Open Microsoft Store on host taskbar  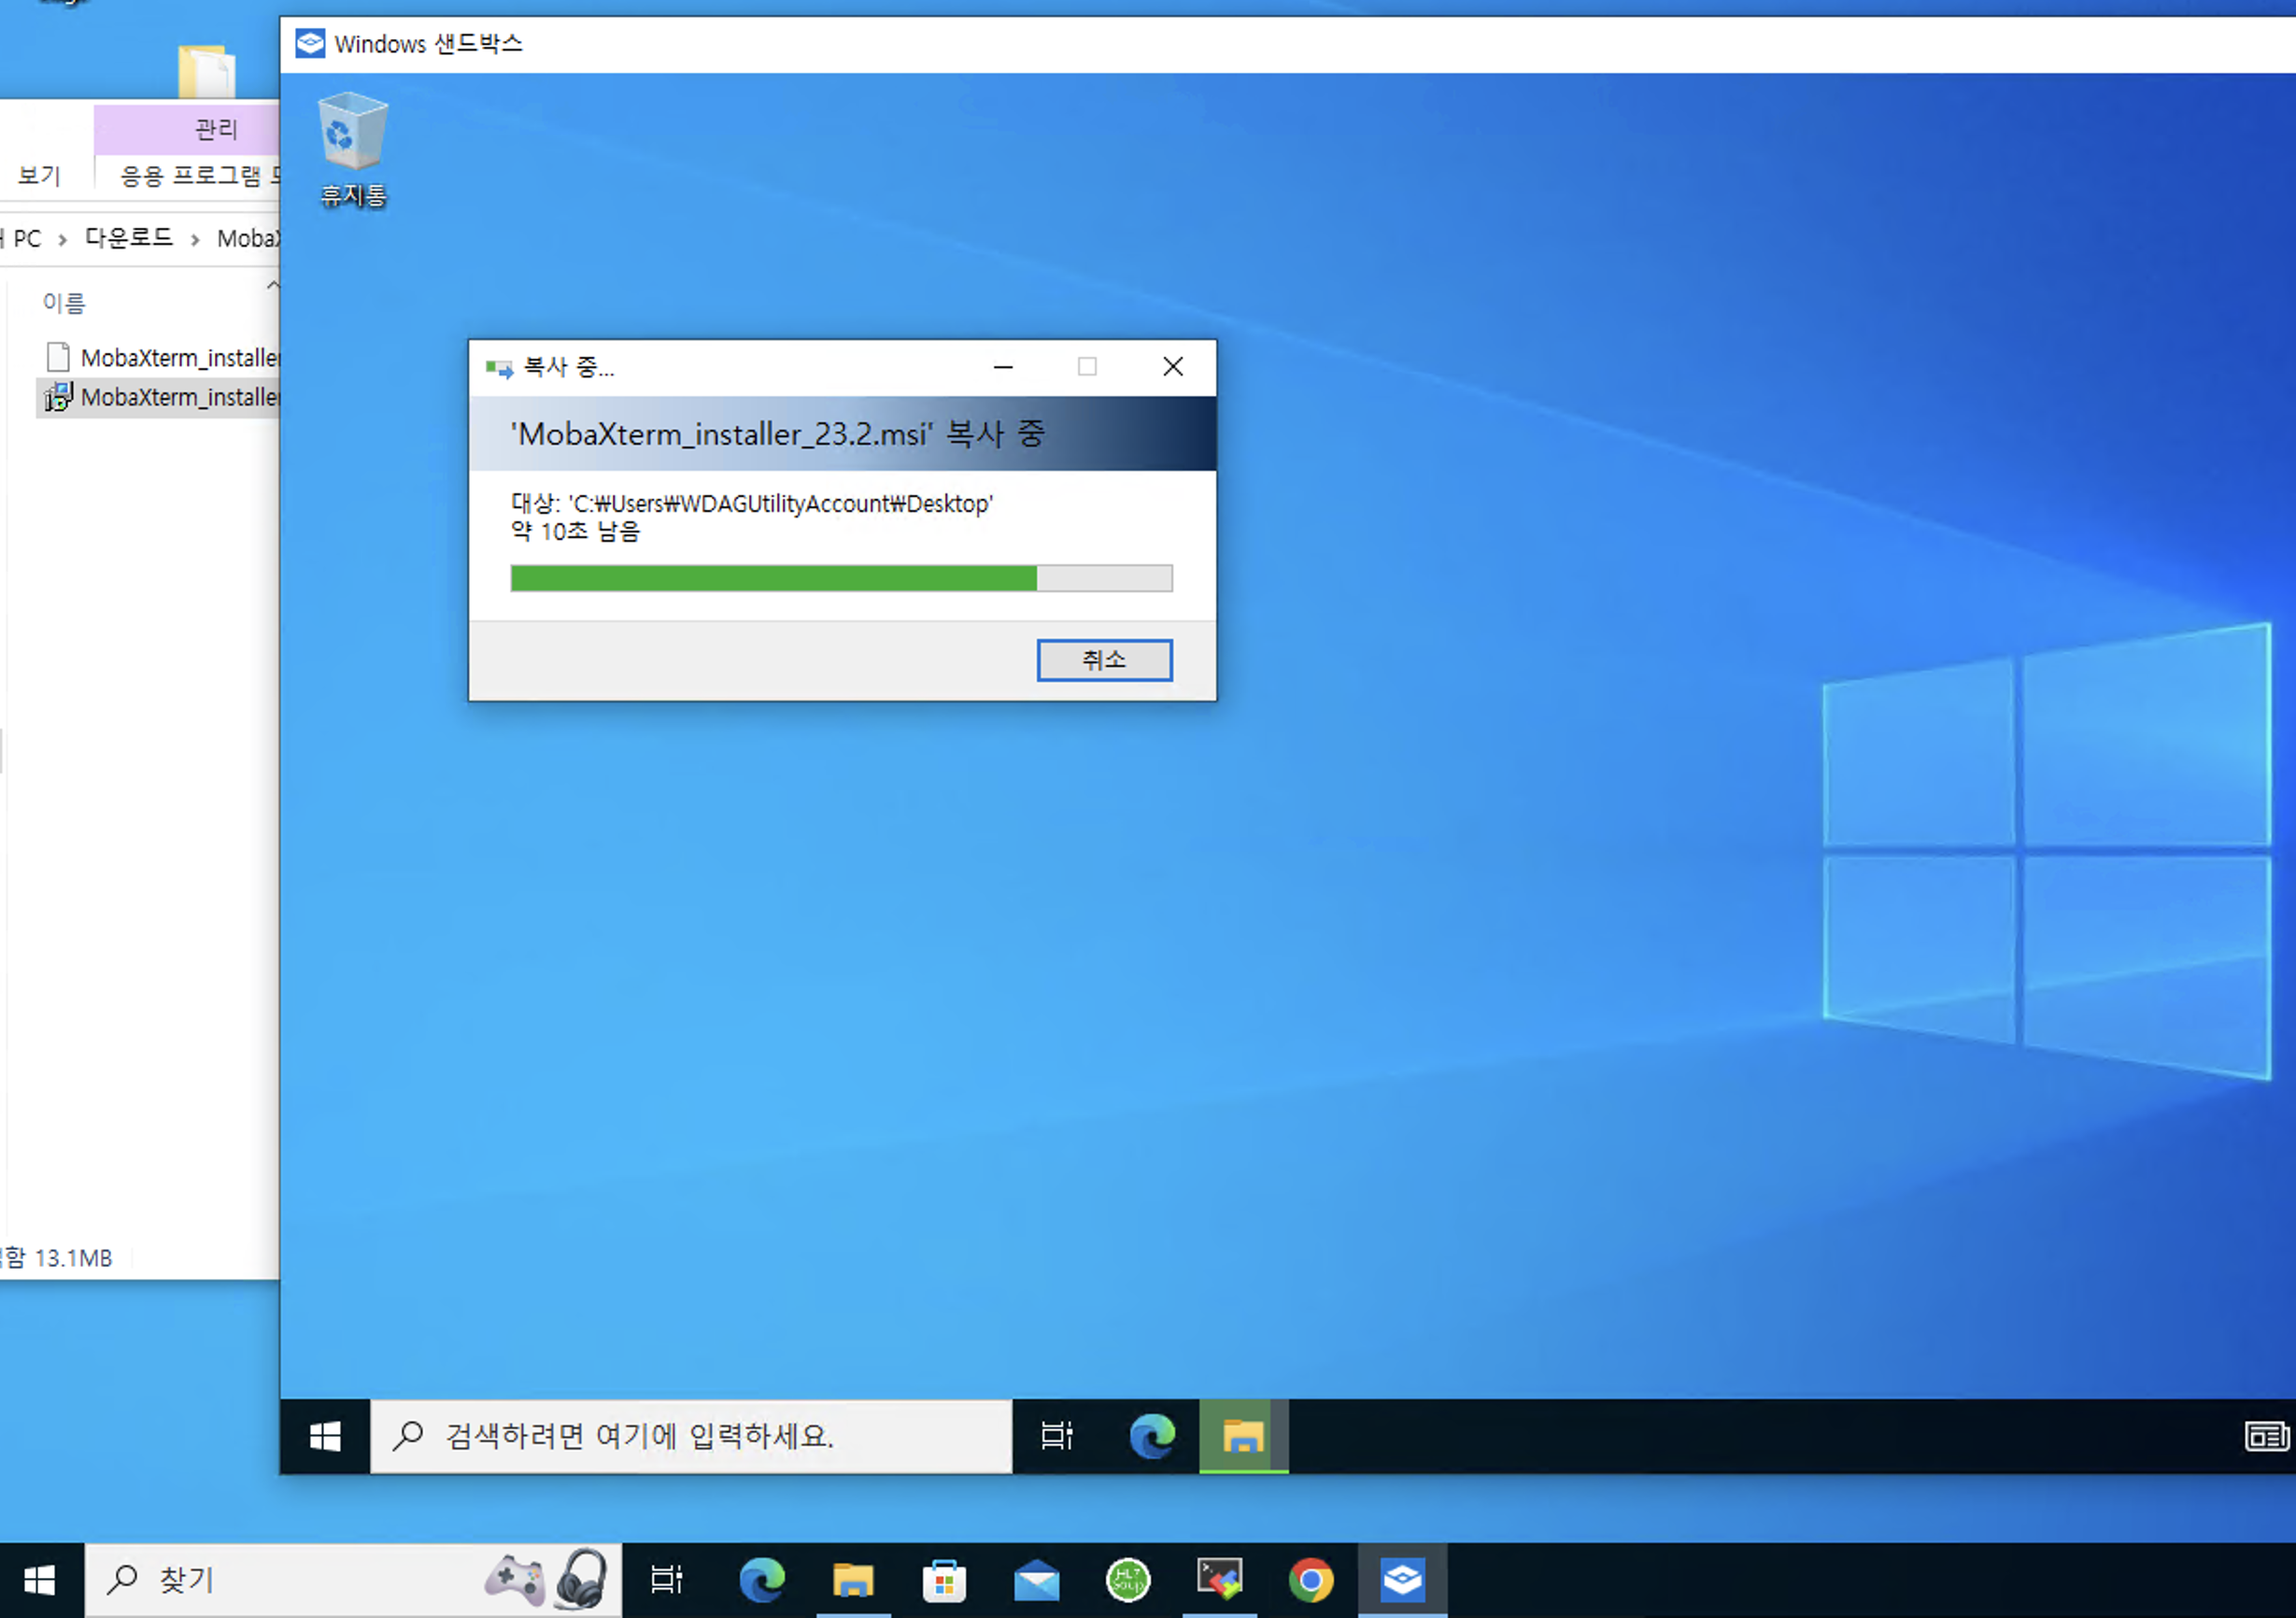pos(944,1581)
